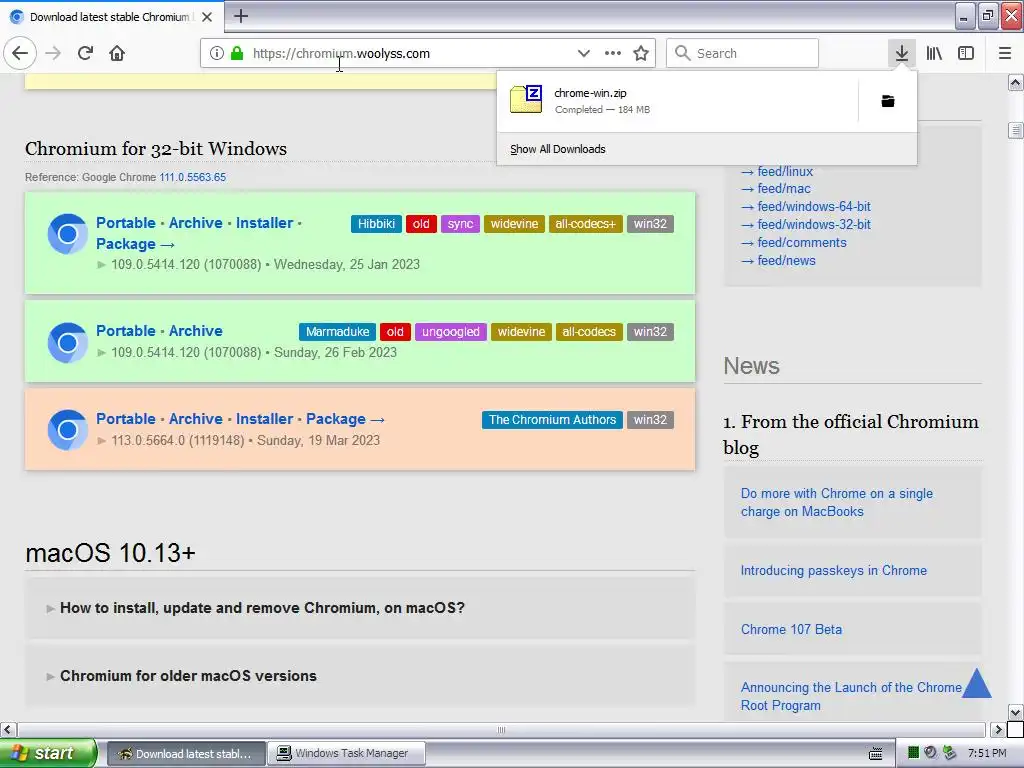Show sidebars toolbar icon
Screen dimensions: 1024x768
[x=966, y=53]
